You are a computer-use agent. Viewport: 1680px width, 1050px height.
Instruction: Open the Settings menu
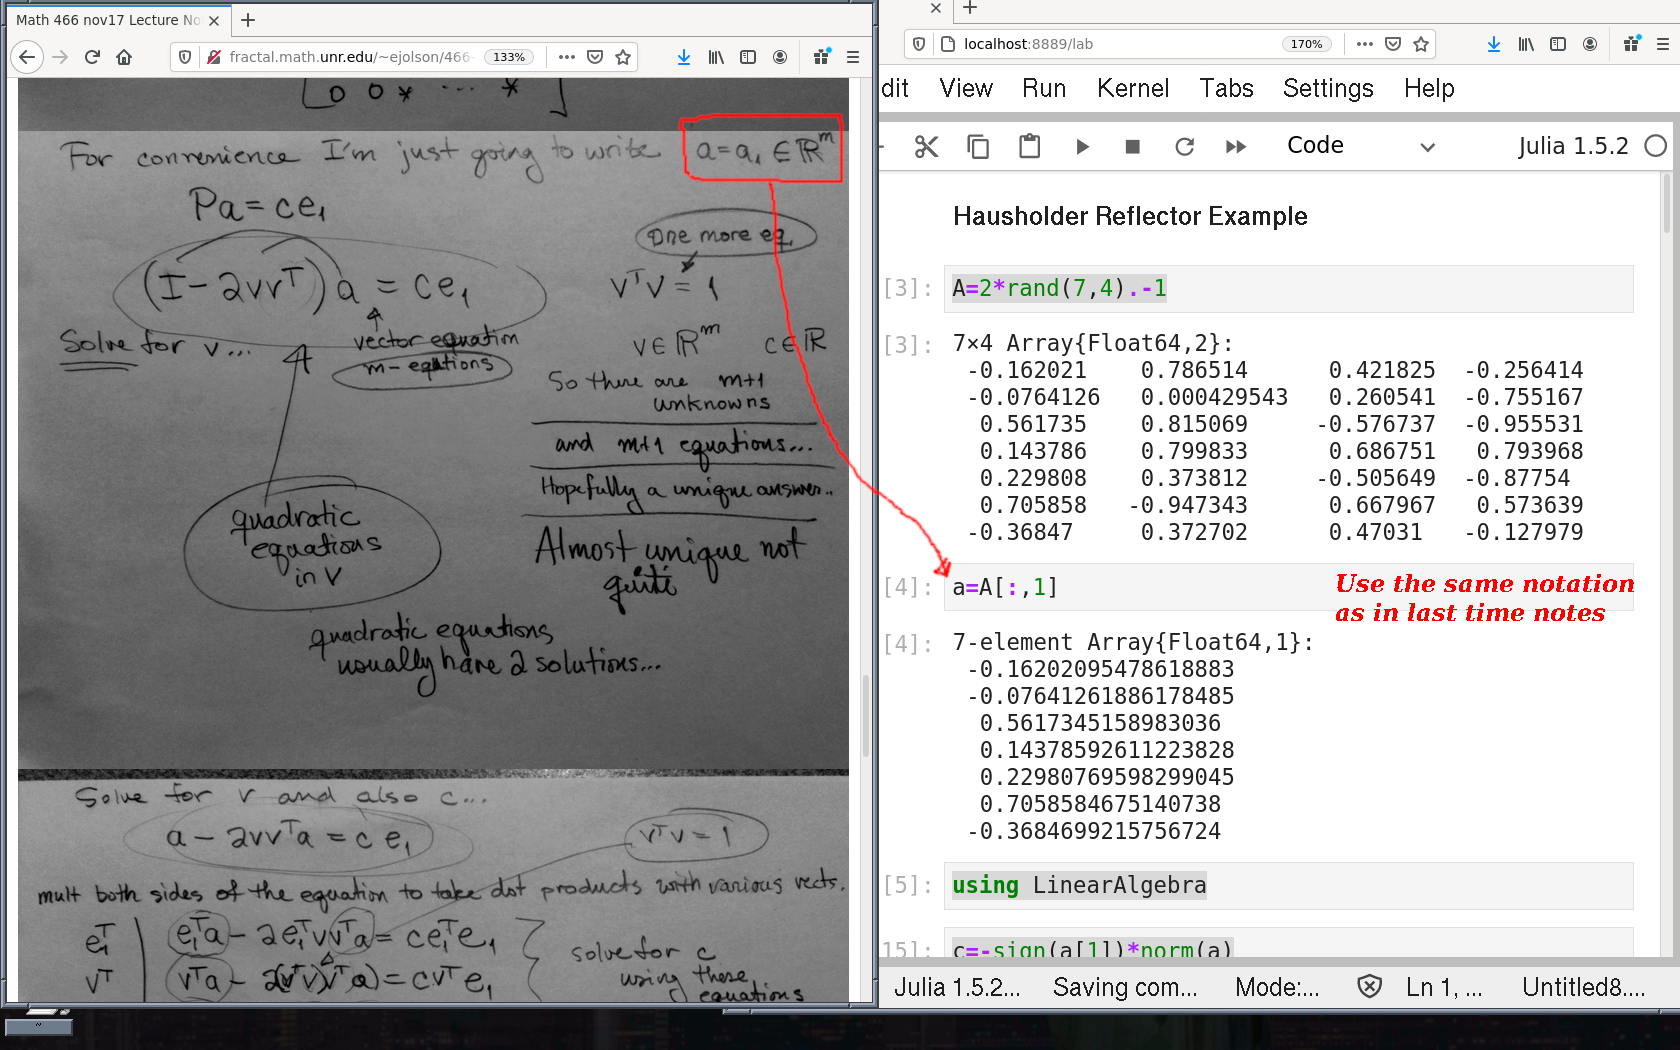coord(1327,88)
